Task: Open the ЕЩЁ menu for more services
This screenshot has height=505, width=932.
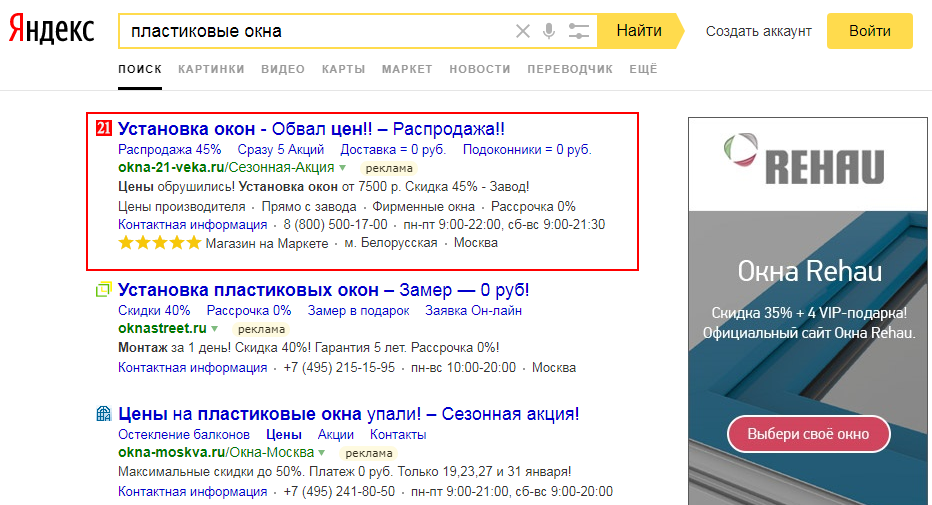Action: click(643, 69)
